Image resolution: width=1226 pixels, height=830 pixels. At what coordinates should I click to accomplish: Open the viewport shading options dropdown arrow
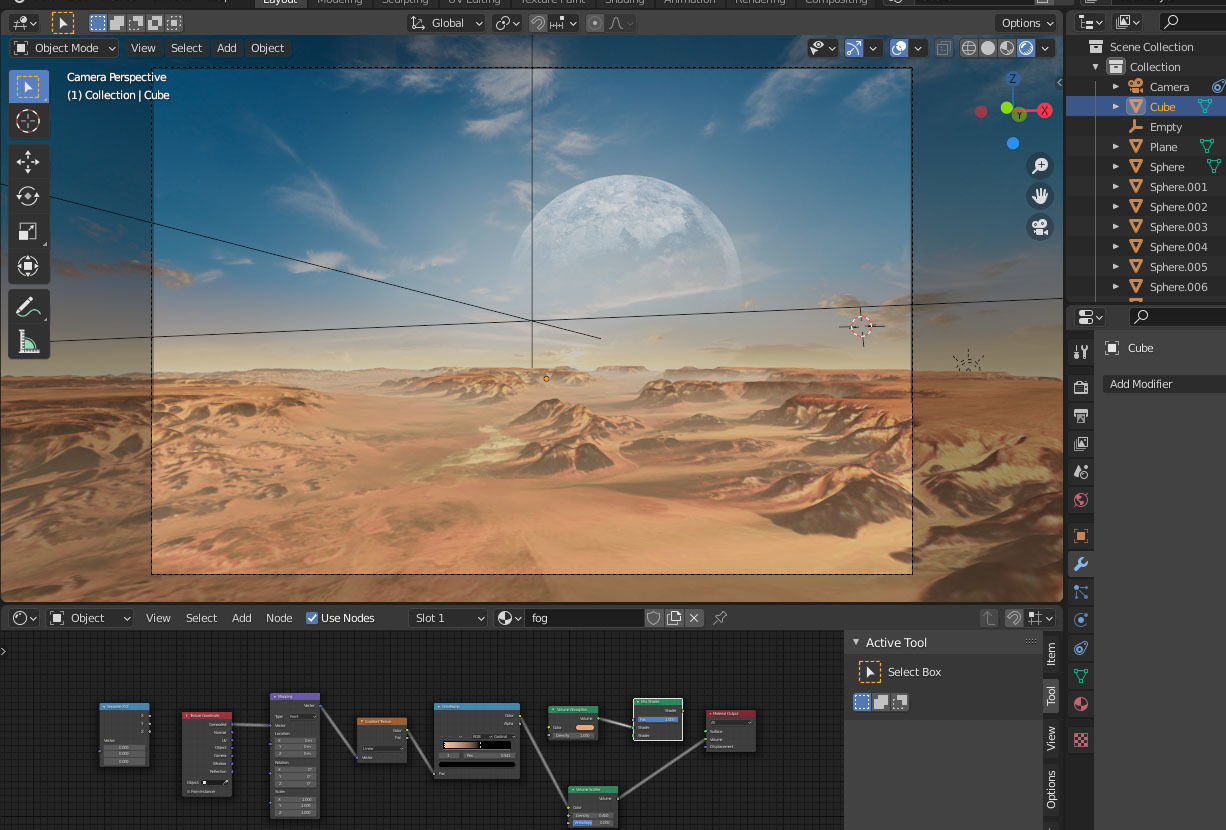(1046, 47)
